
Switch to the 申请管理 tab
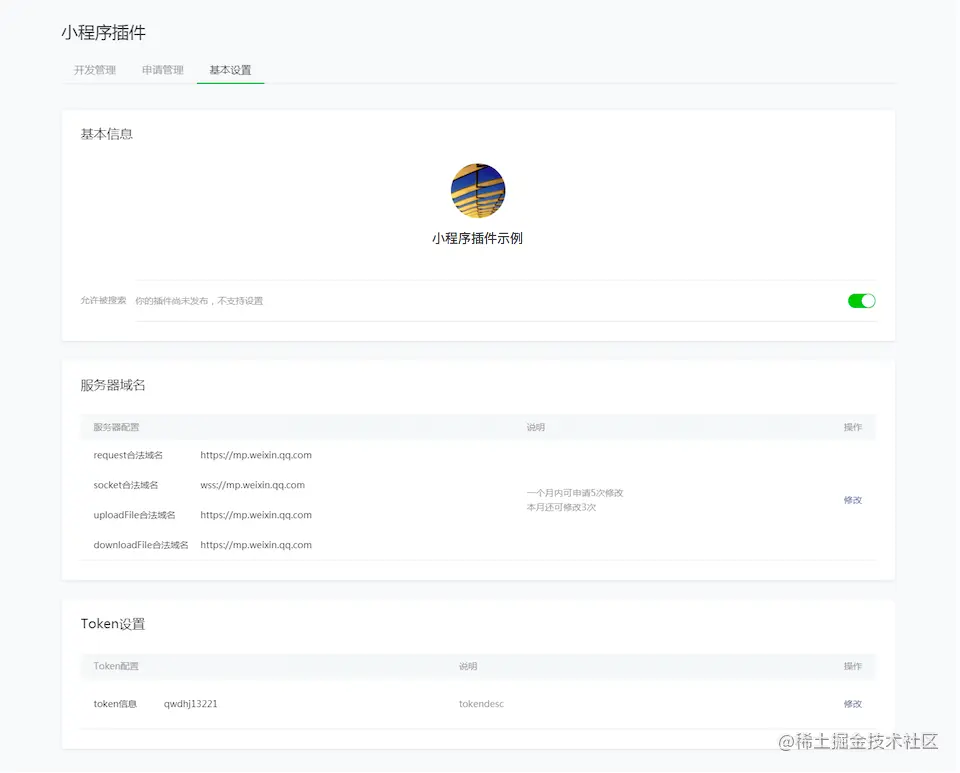[x=163, y=70]
